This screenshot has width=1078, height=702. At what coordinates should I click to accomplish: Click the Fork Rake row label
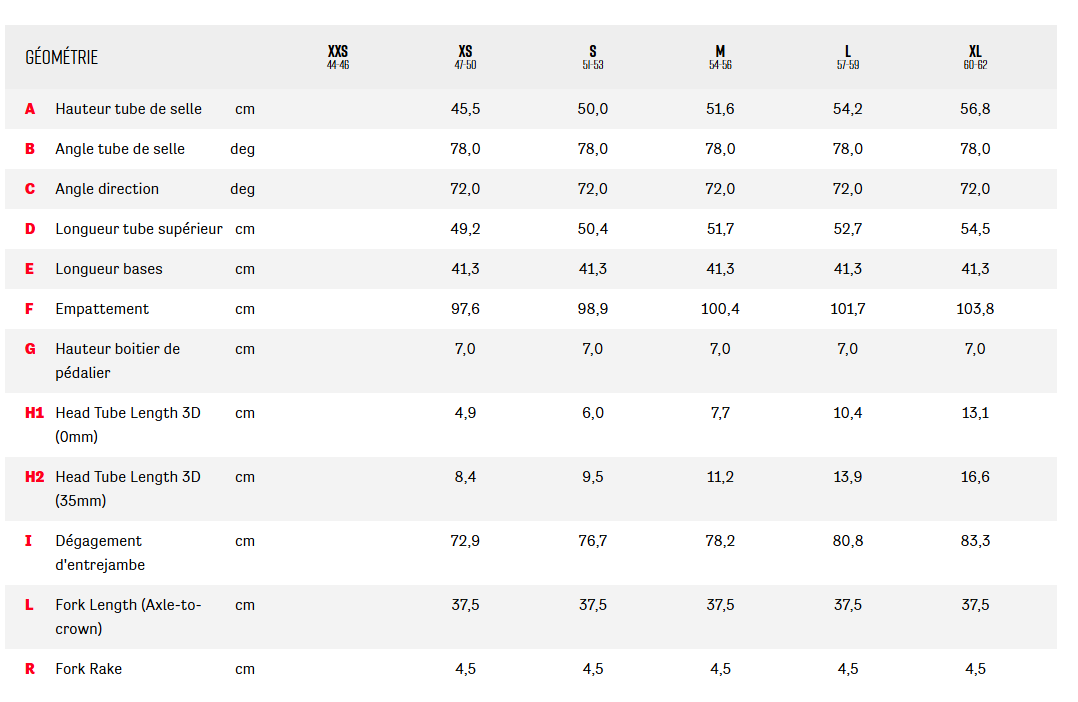point(89,669)
